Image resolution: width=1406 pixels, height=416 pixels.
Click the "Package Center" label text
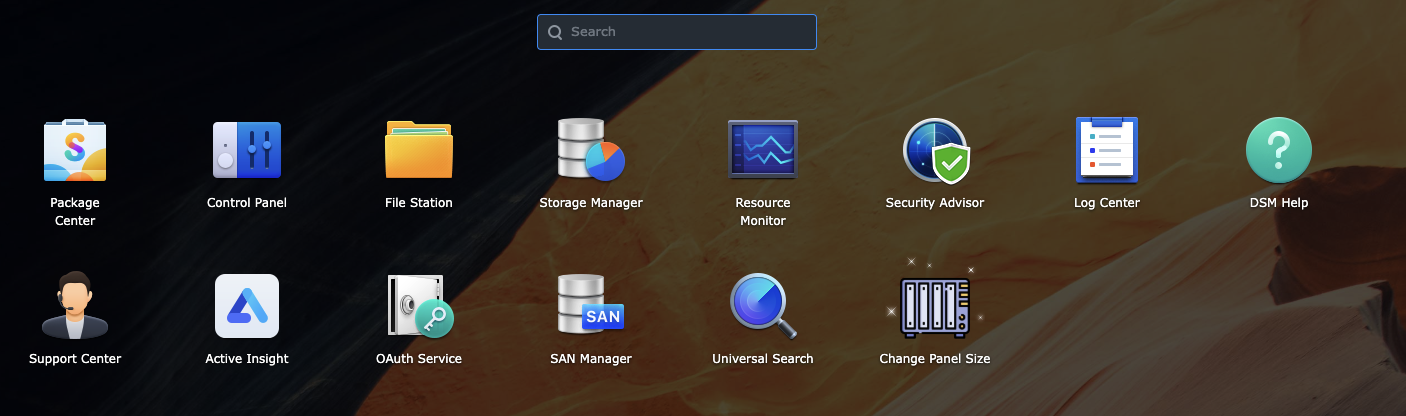(x=75, y=212)
